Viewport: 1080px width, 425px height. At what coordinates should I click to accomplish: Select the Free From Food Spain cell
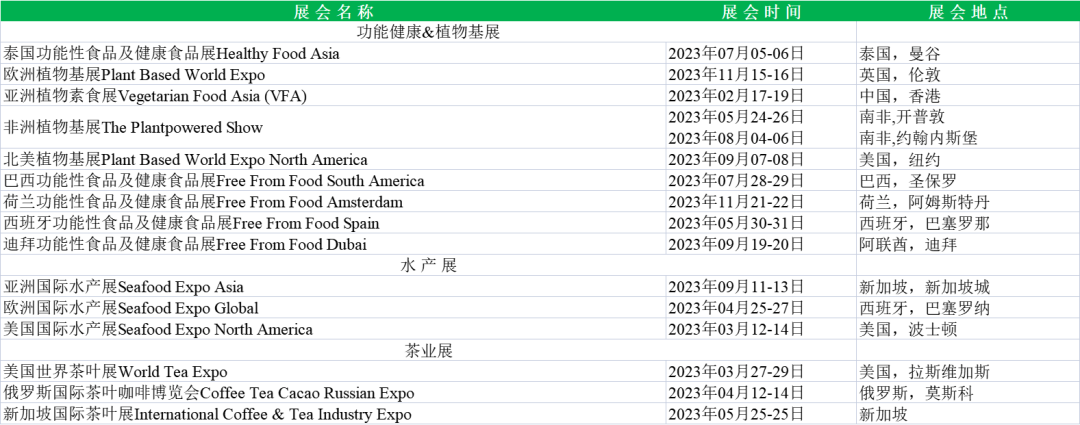coord(333,224)
